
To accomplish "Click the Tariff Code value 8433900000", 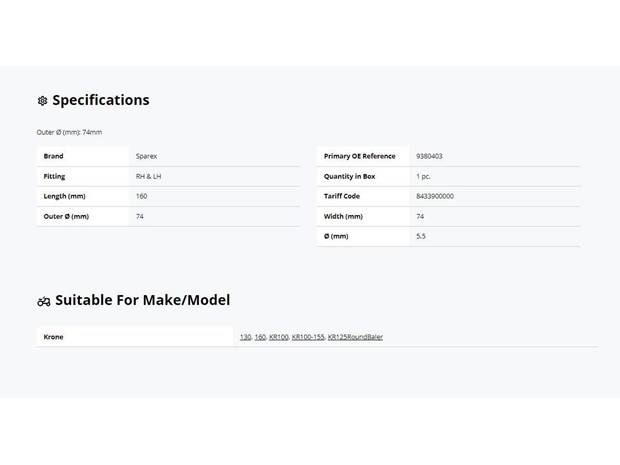I will [435, 196].
